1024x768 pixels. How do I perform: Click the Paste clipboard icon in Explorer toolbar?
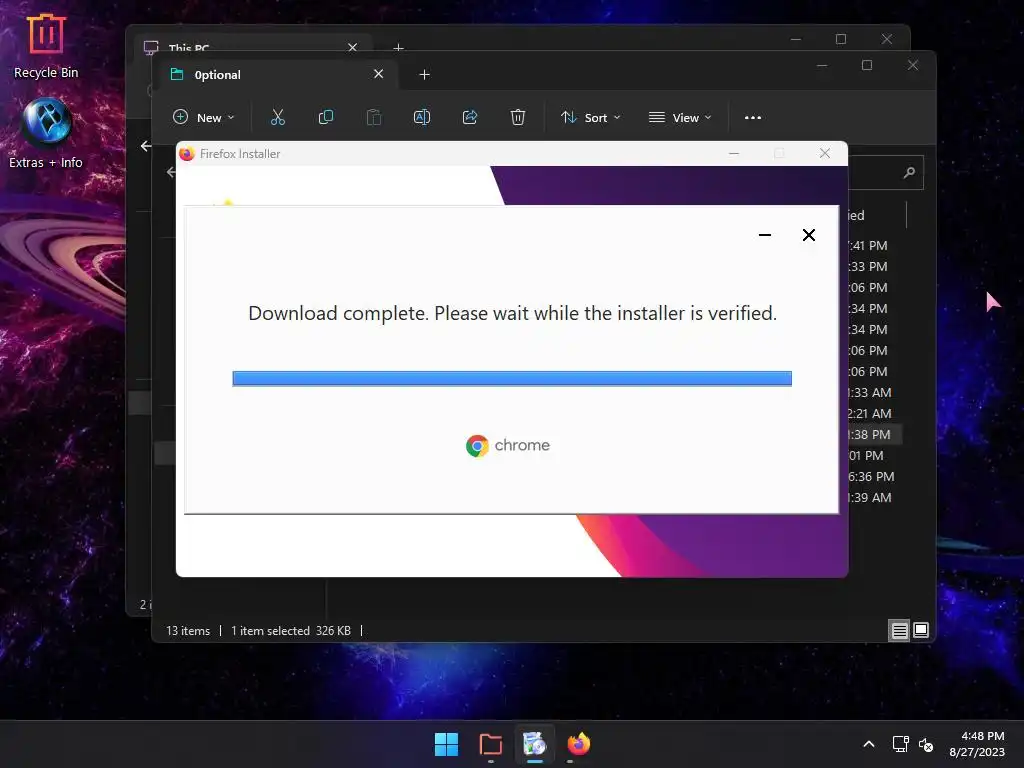tap(374, 118)
